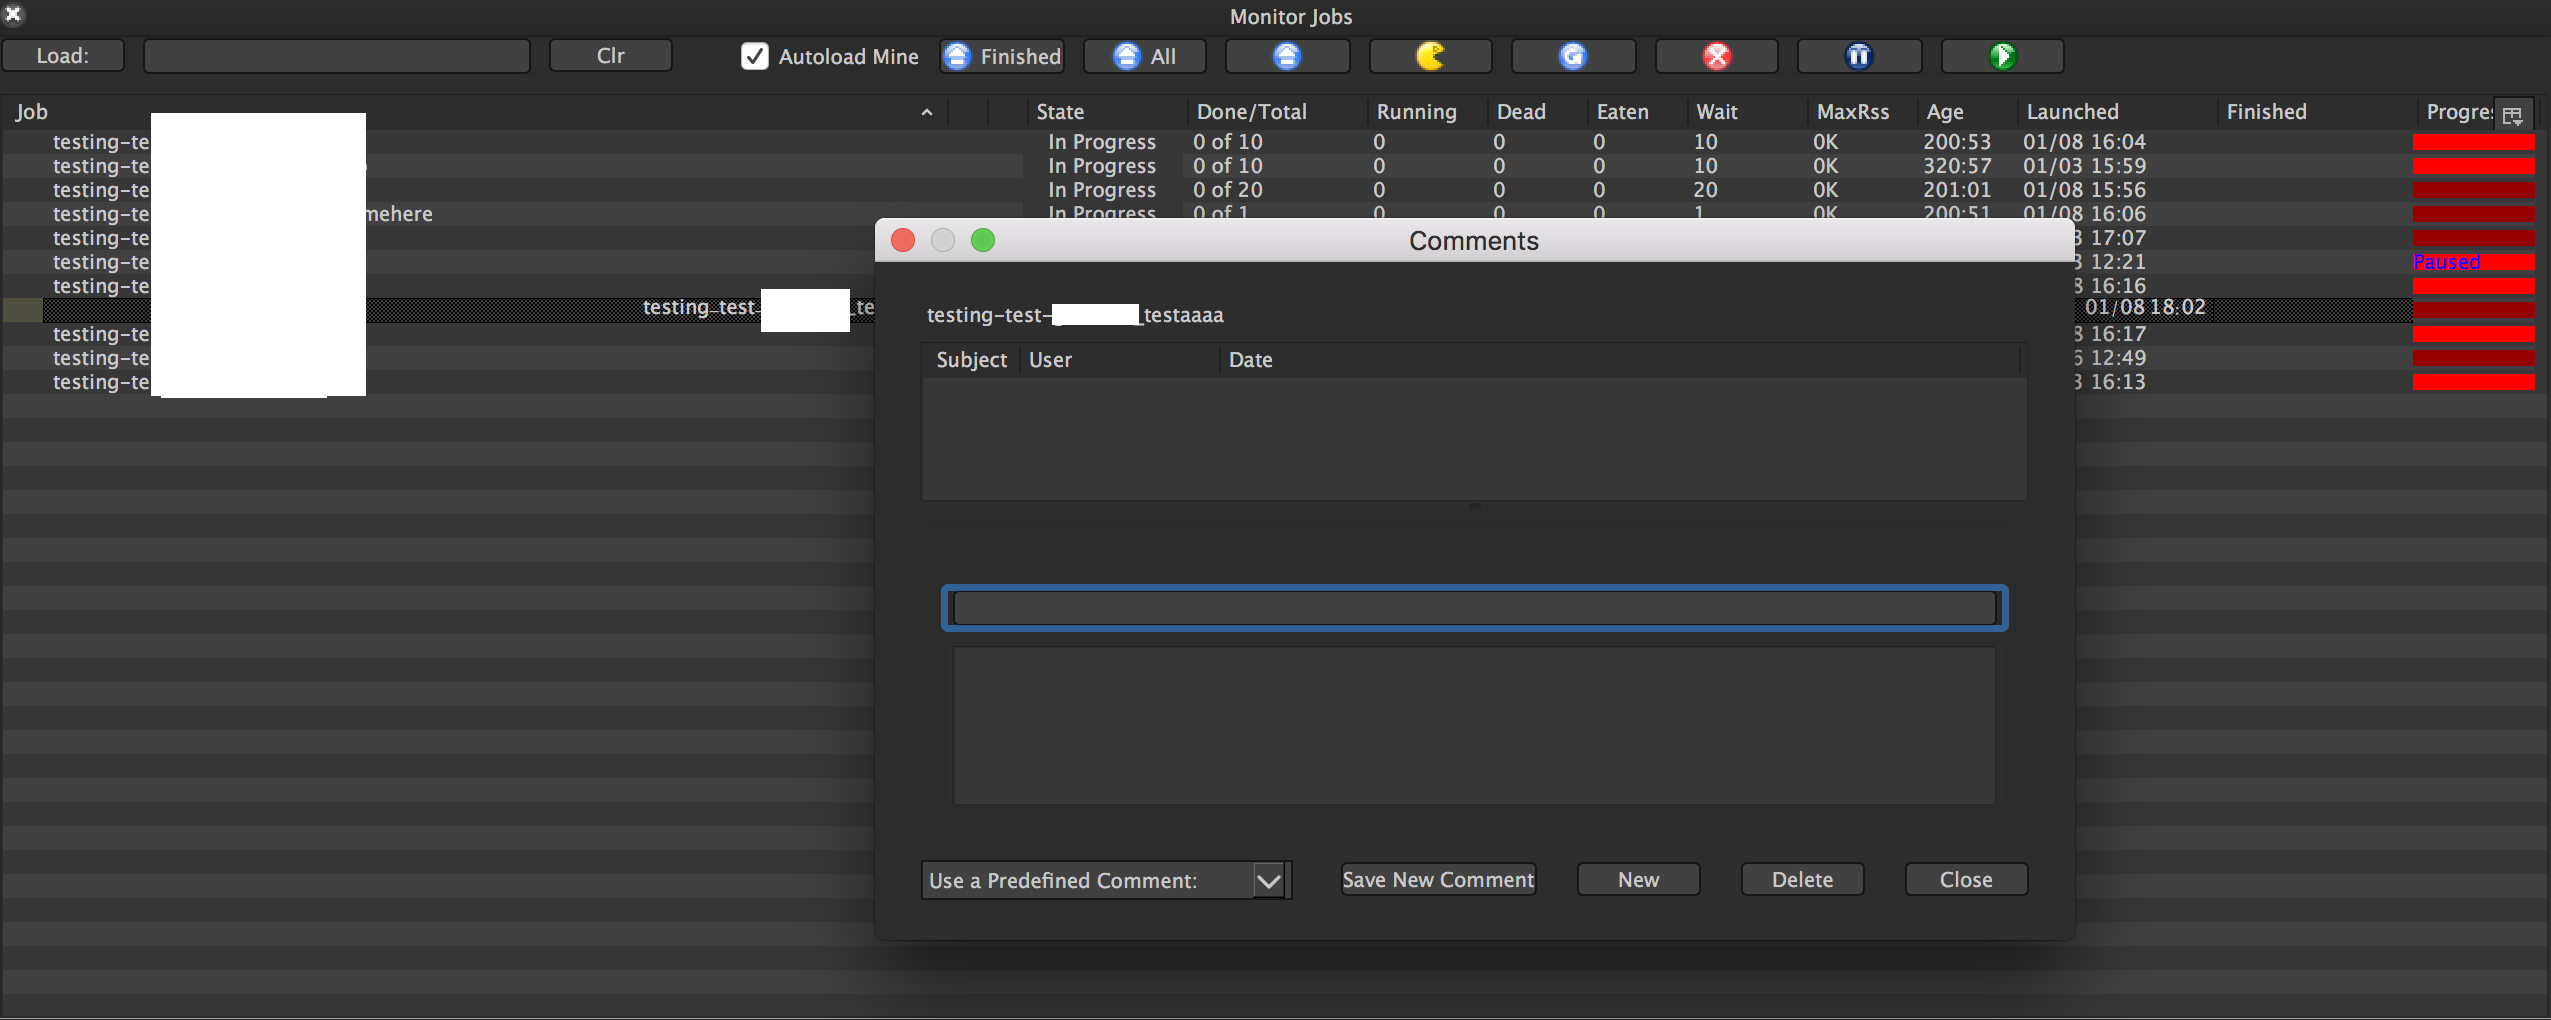Click progress bar of job launched 01/08 16:04

coord(2473,142)
